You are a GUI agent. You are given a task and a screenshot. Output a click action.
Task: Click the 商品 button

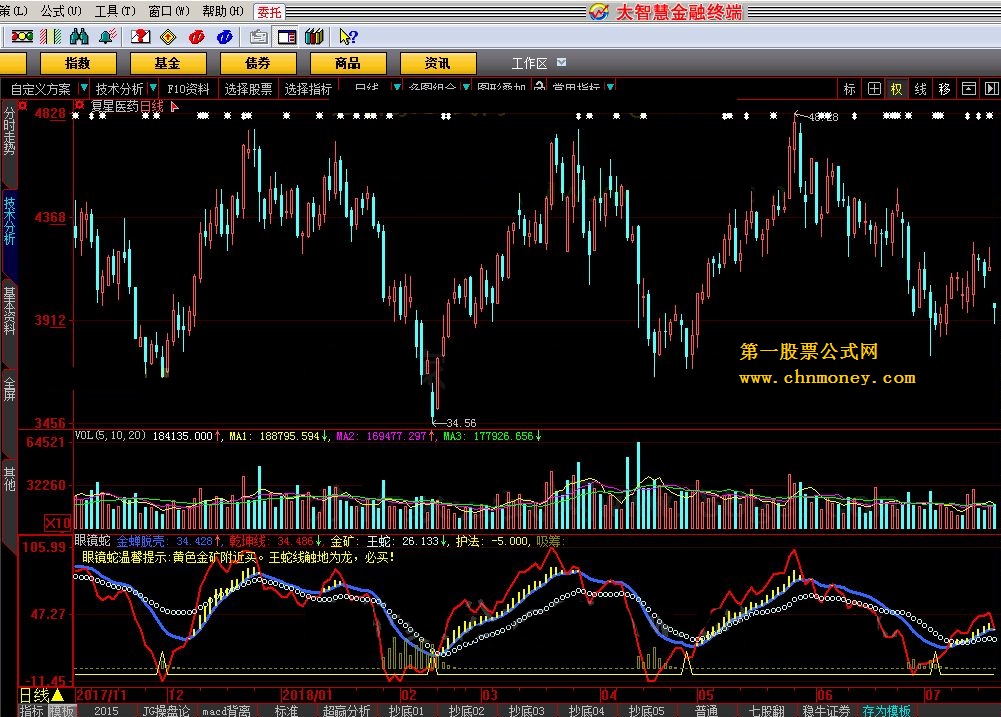pyautogui.click(x=348, y=63)
